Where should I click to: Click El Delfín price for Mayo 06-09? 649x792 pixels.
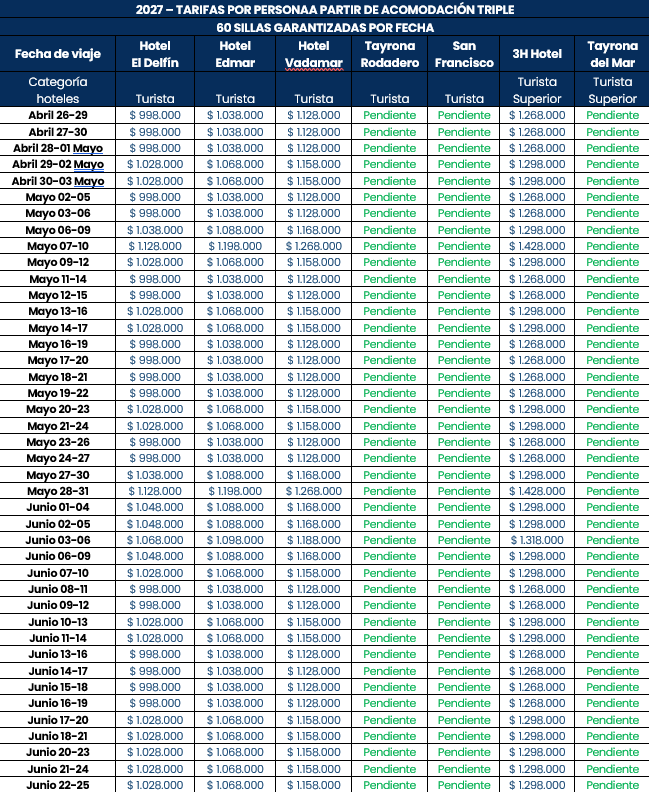pos(155,230)
